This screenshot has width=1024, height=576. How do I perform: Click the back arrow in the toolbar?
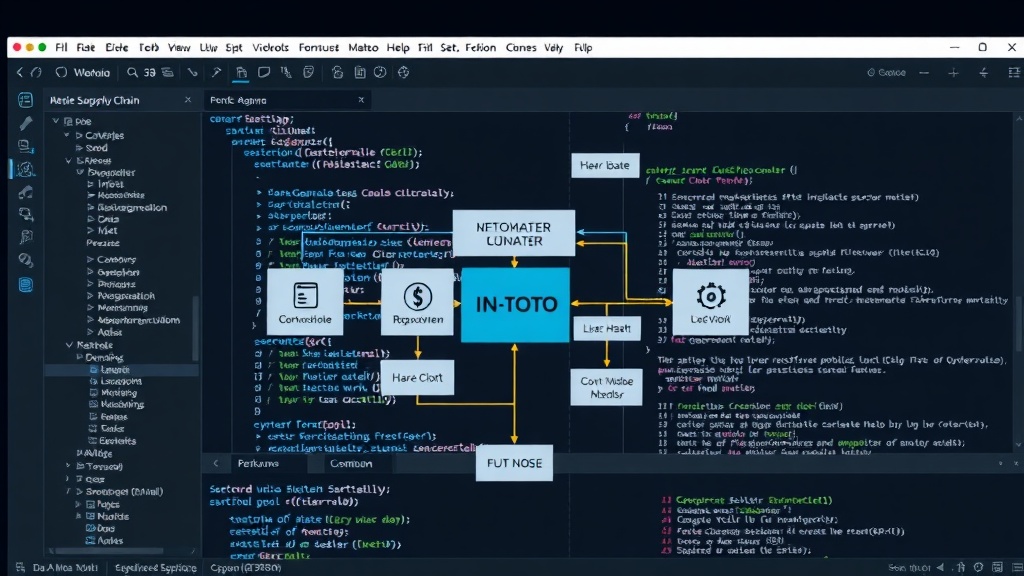20,72
